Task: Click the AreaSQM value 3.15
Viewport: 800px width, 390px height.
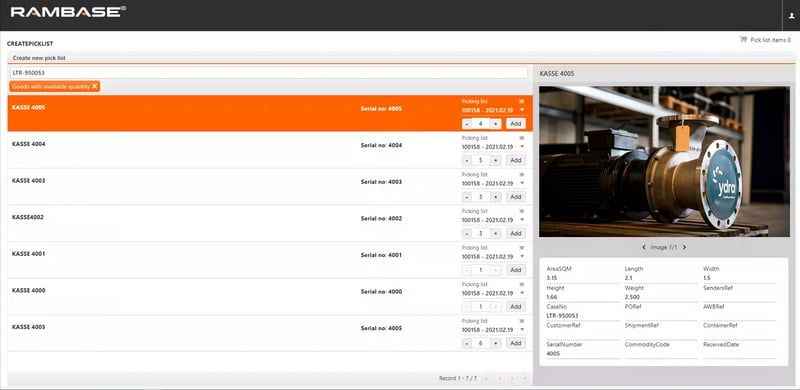Action: coord(552,278)
